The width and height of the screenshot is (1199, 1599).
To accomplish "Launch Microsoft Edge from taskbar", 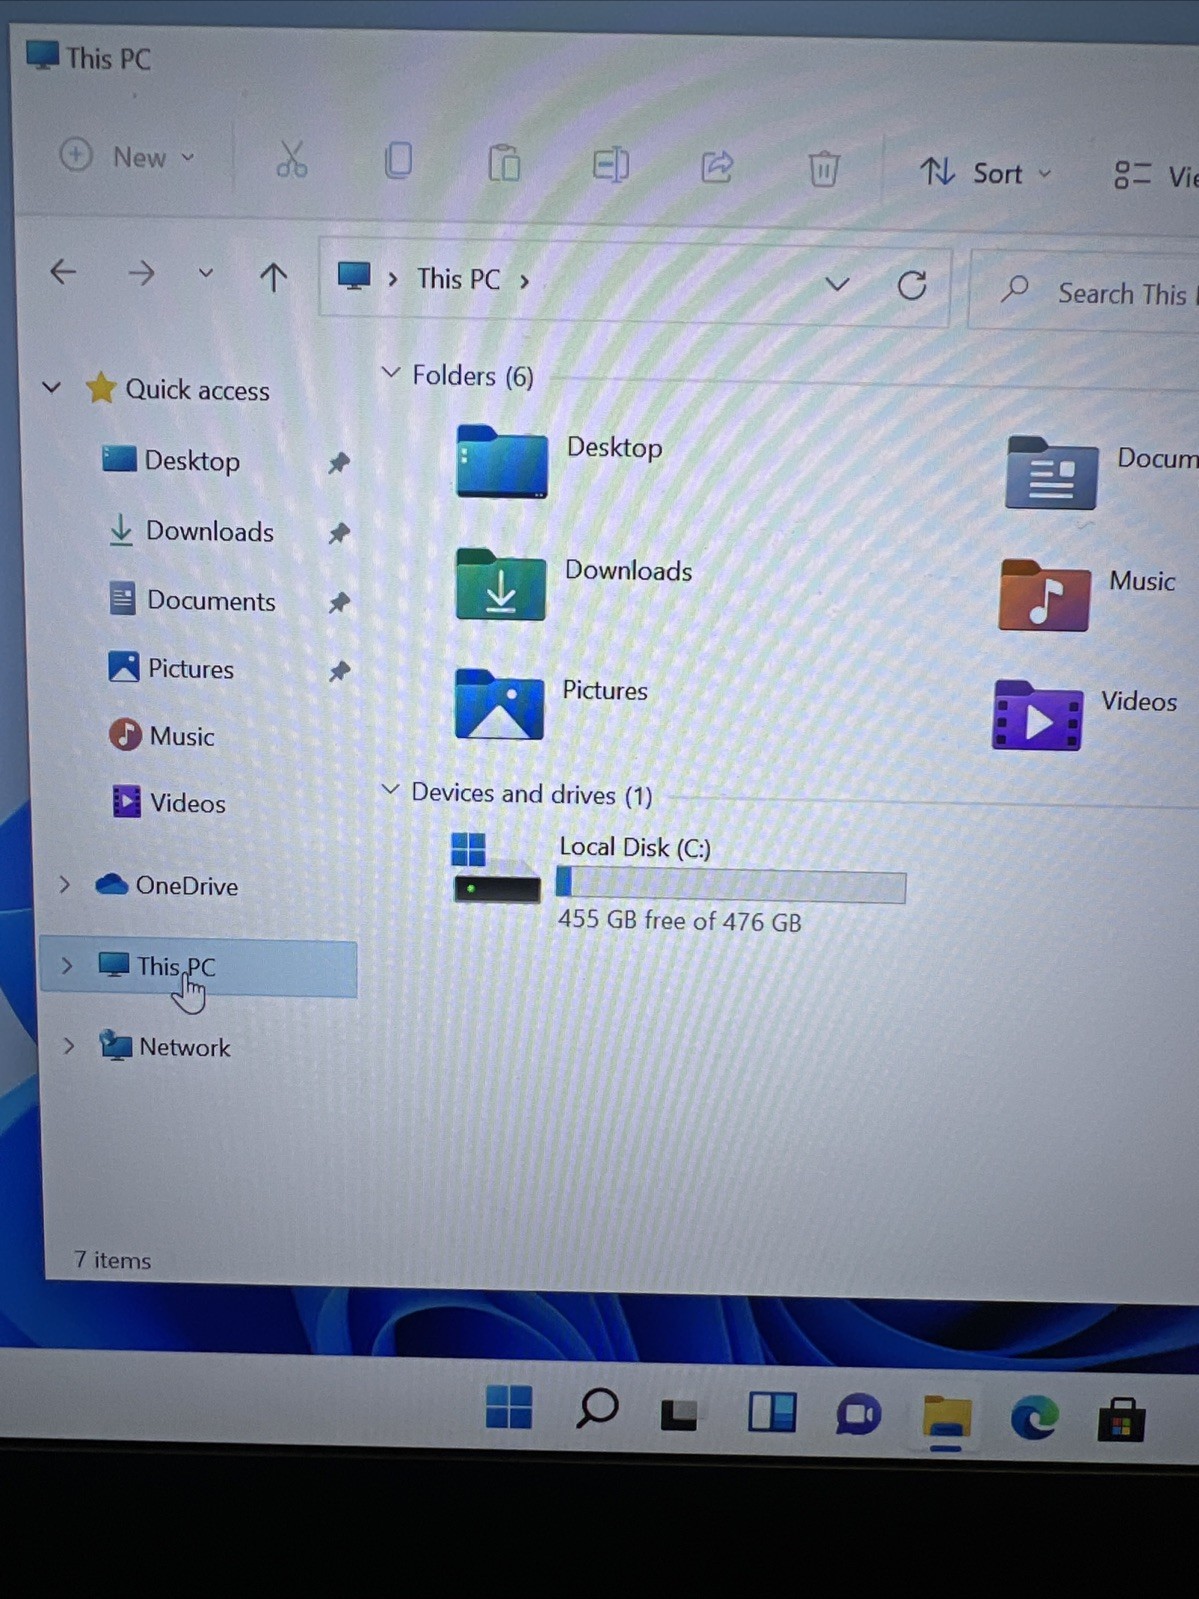I will (x=1034, y=1418).
